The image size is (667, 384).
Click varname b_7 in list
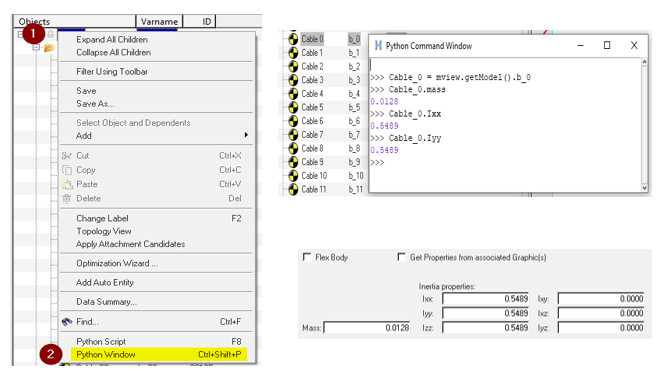pos(354,135)
